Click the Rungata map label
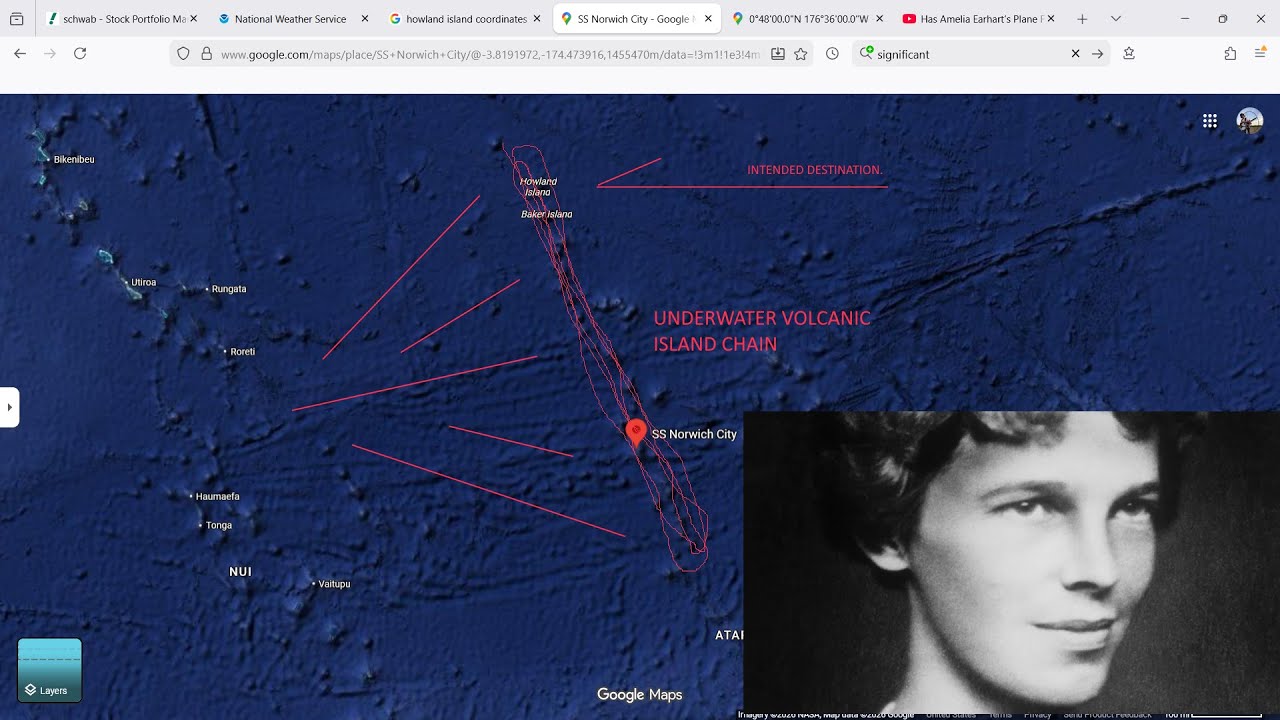Viewport: 1280px width, 720px height. (229, 289)
